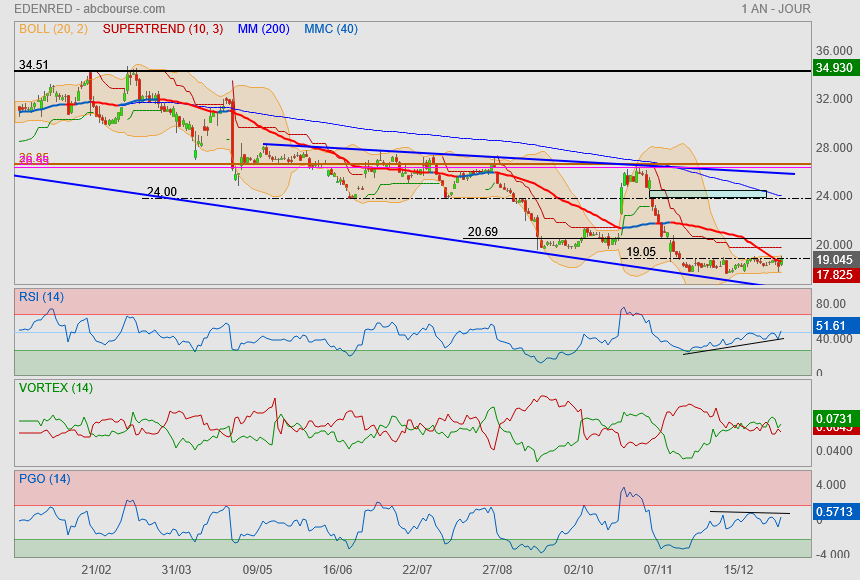This screenshot has width=860, height=580.
Task: Click the grey 19.045 current price tag
Action: click(x=833, y=259)
